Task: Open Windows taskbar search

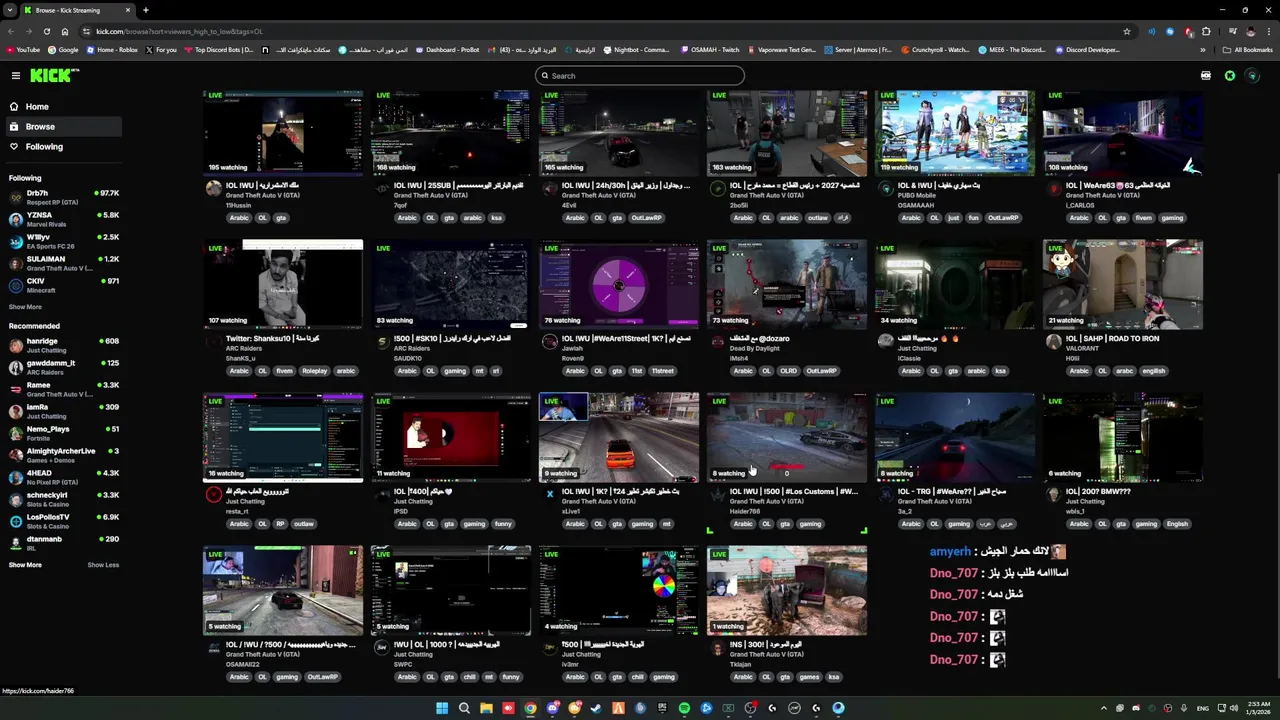Action: pos(464,708)
